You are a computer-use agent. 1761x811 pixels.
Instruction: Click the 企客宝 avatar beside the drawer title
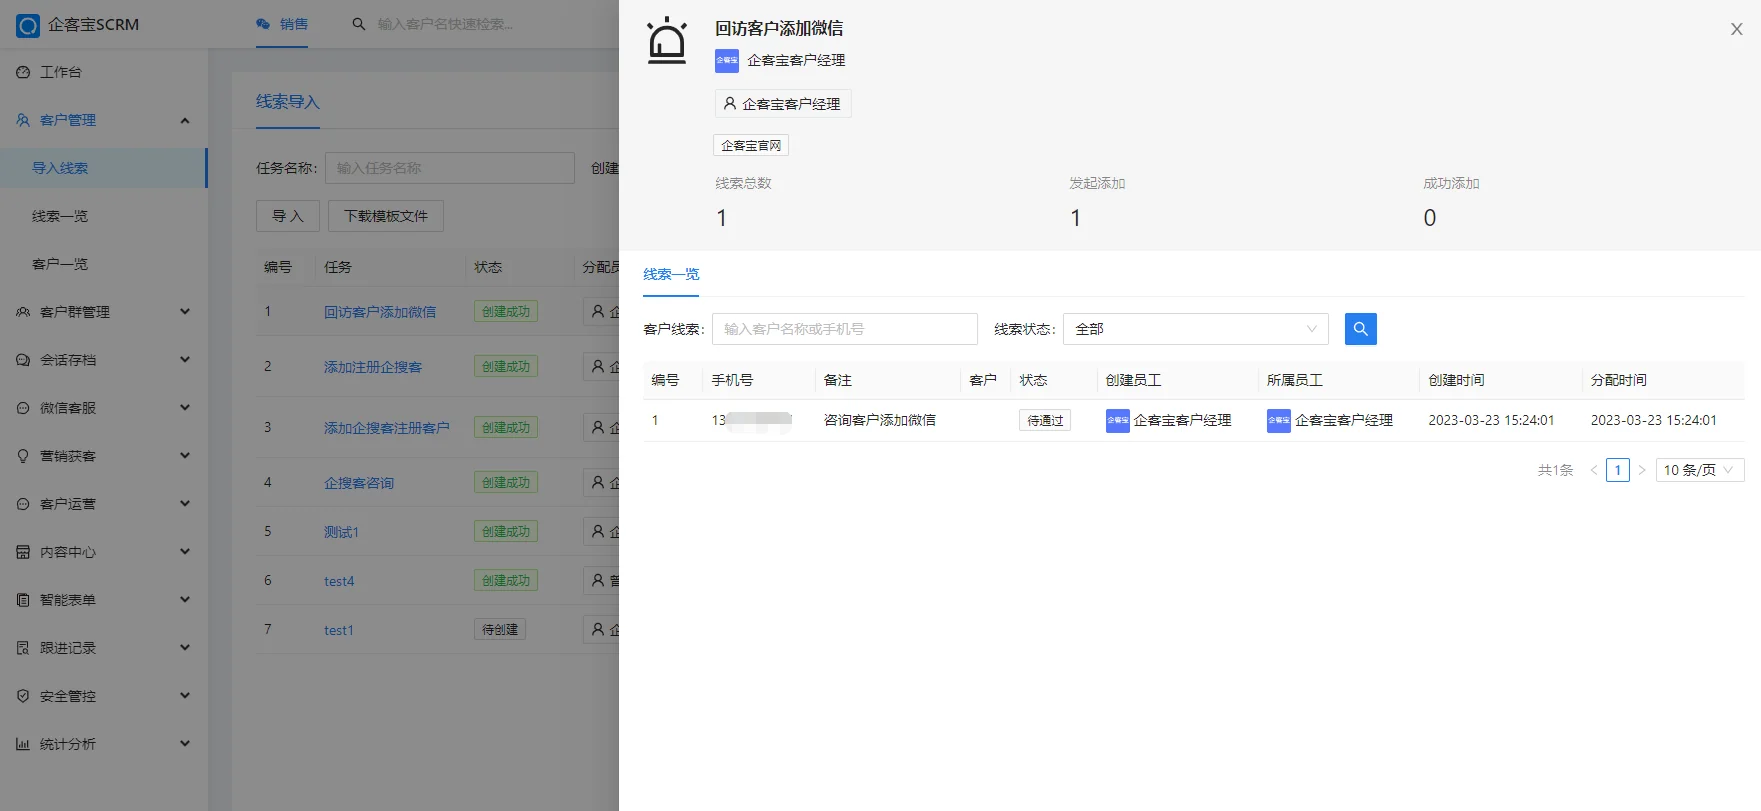click(727, 61)
